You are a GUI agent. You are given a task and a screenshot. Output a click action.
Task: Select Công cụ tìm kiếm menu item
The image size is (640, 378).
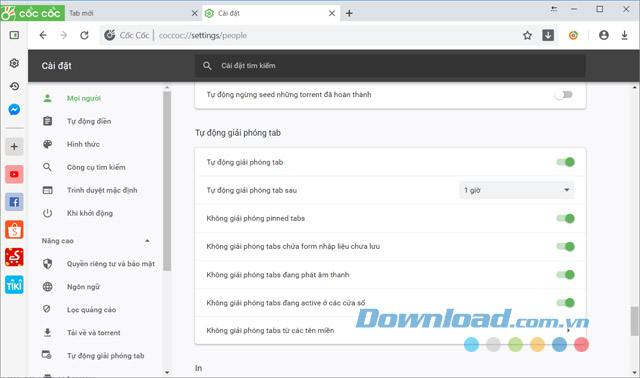tap(97, 167)
